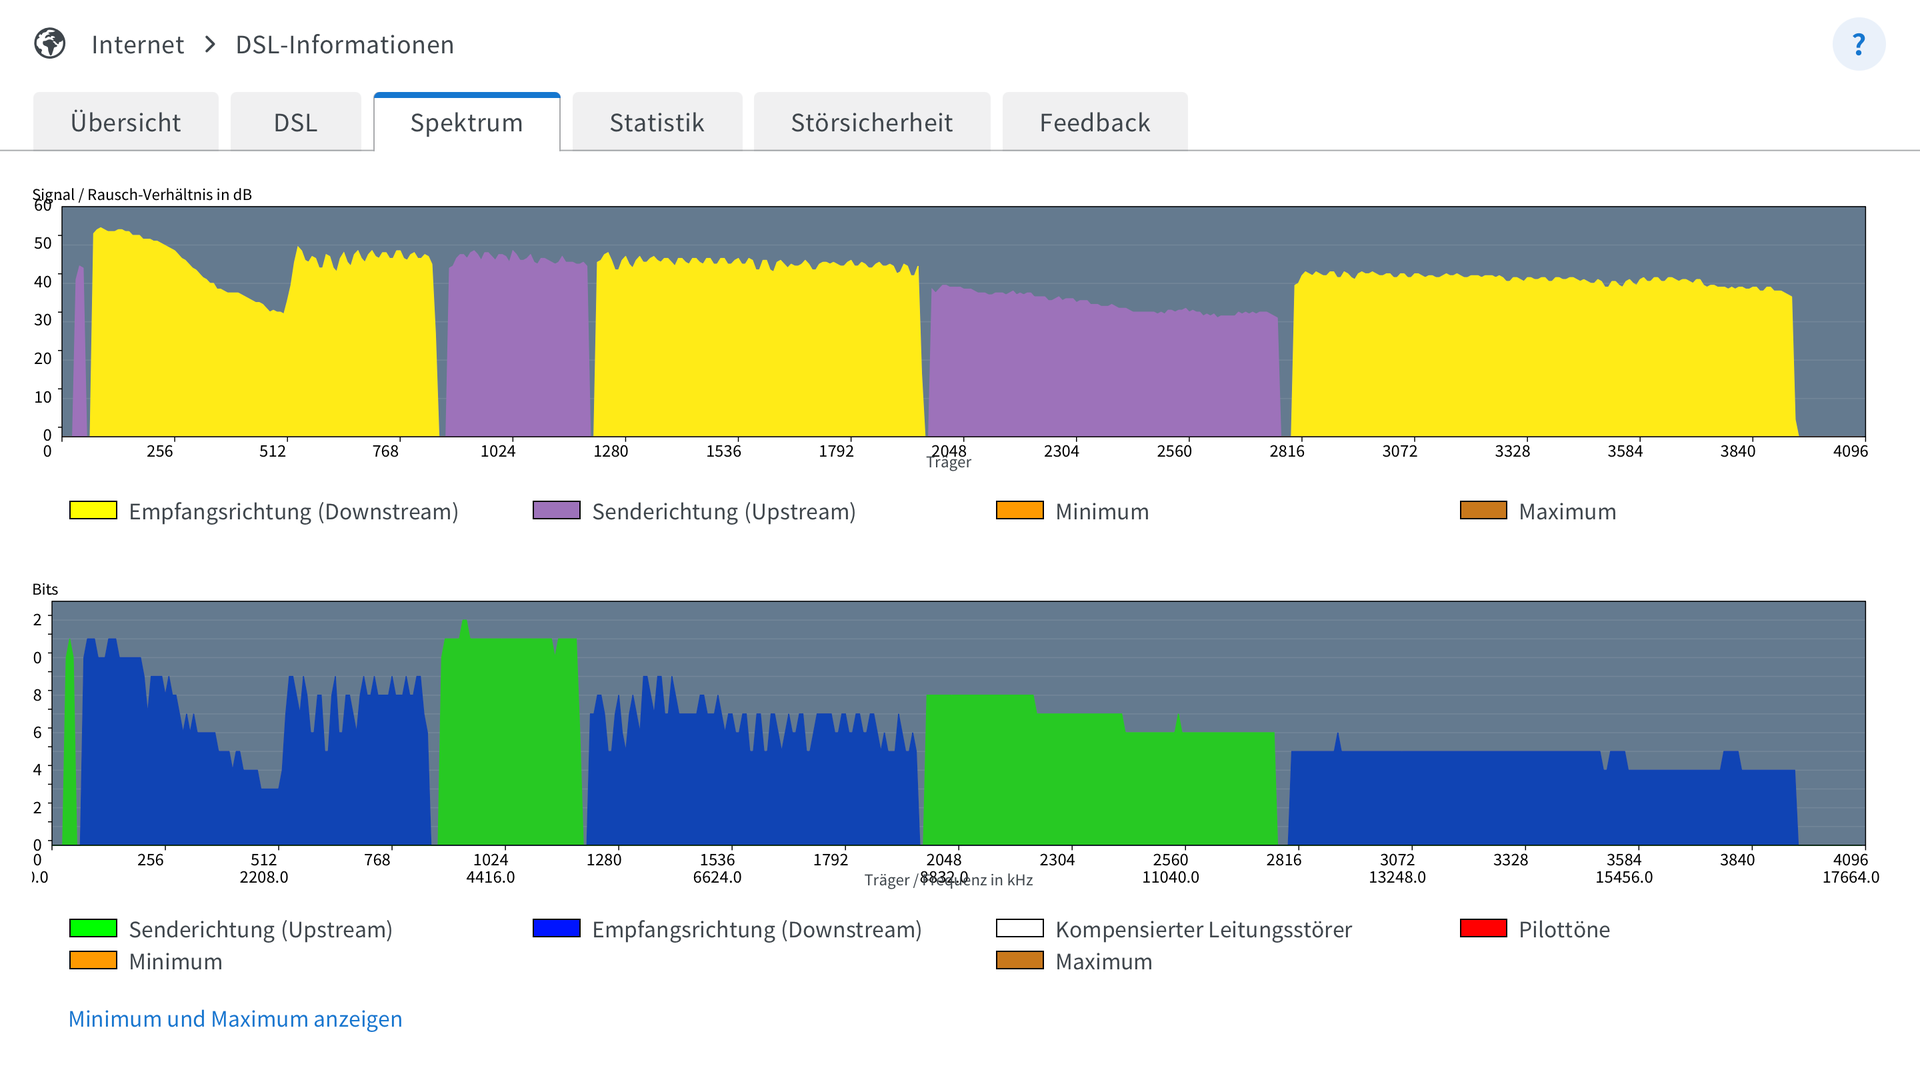This screenshot has height=1080, width=1920.
Task: Open the Störsicherheit tab
Action: point(871,122)
